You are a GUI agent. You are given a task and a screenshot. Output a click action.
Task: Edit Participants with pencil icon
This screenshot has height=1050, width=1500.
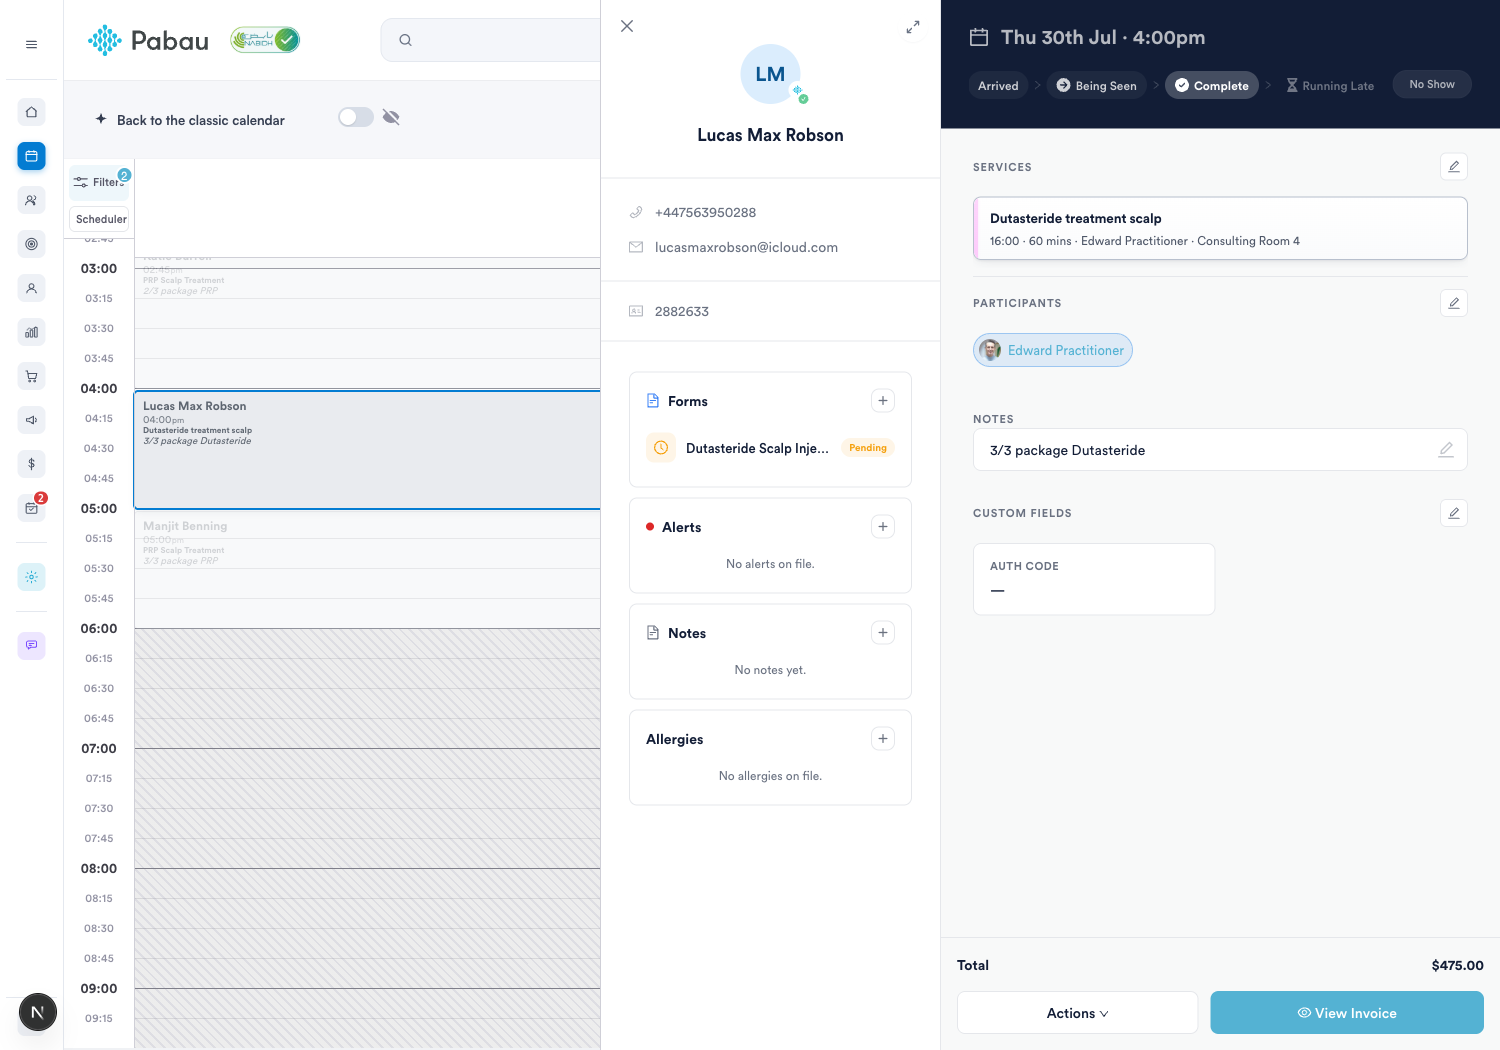point(1454,303)
